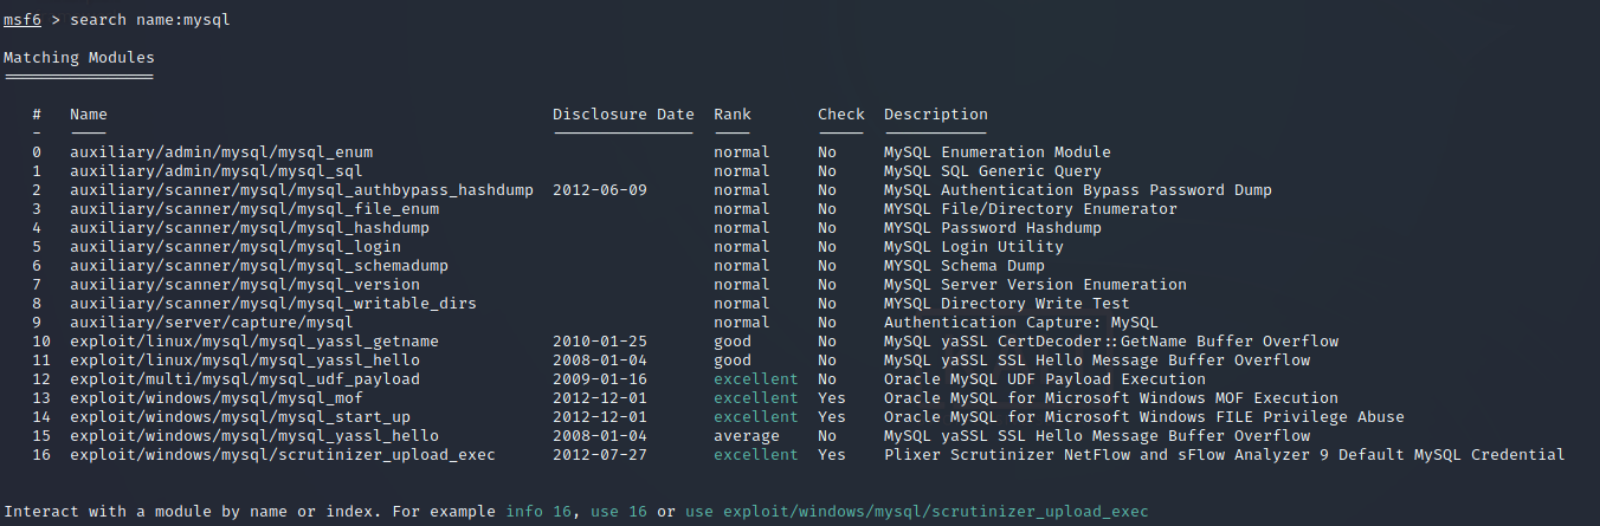The image size is (1600, 526).
Task: Click 'MySQL Authentication Bypass Password Dump' description
Action: [1078, 191]
